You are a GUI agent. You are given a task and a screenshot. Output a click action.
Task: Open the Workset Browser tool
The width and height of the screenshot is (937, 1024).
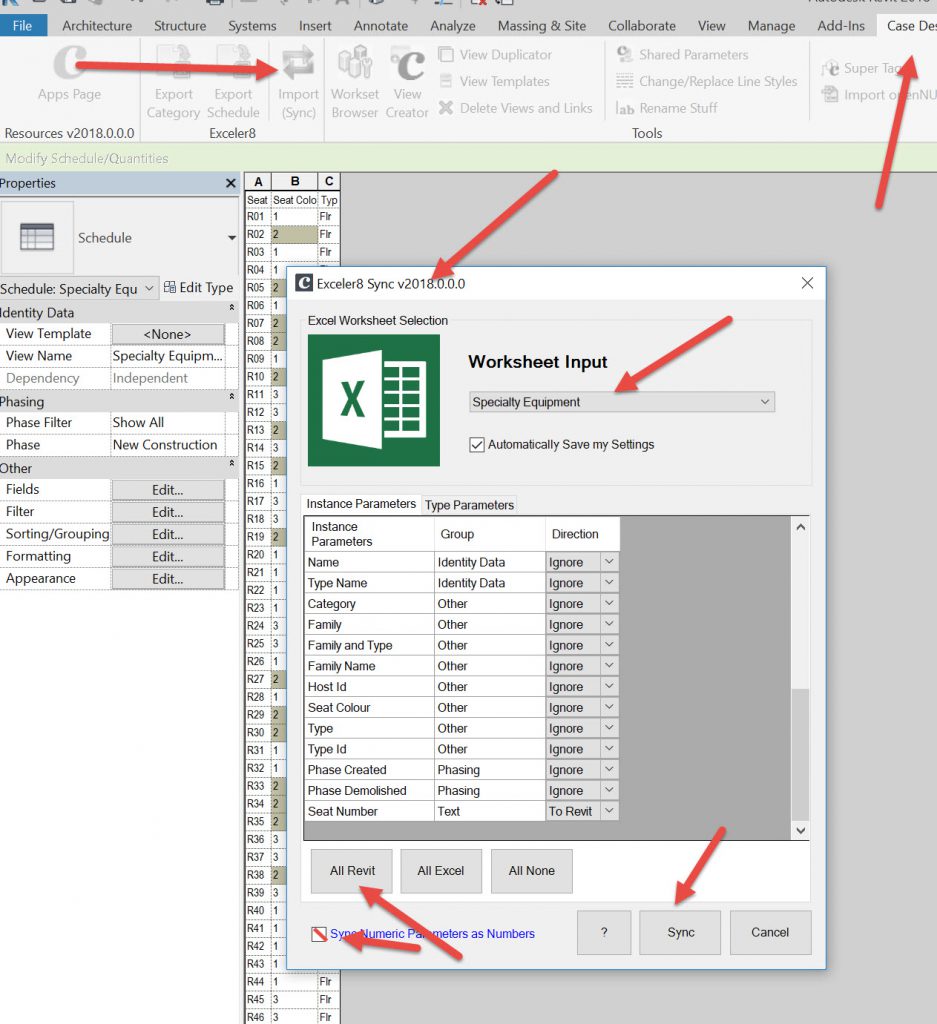[355, 65]
